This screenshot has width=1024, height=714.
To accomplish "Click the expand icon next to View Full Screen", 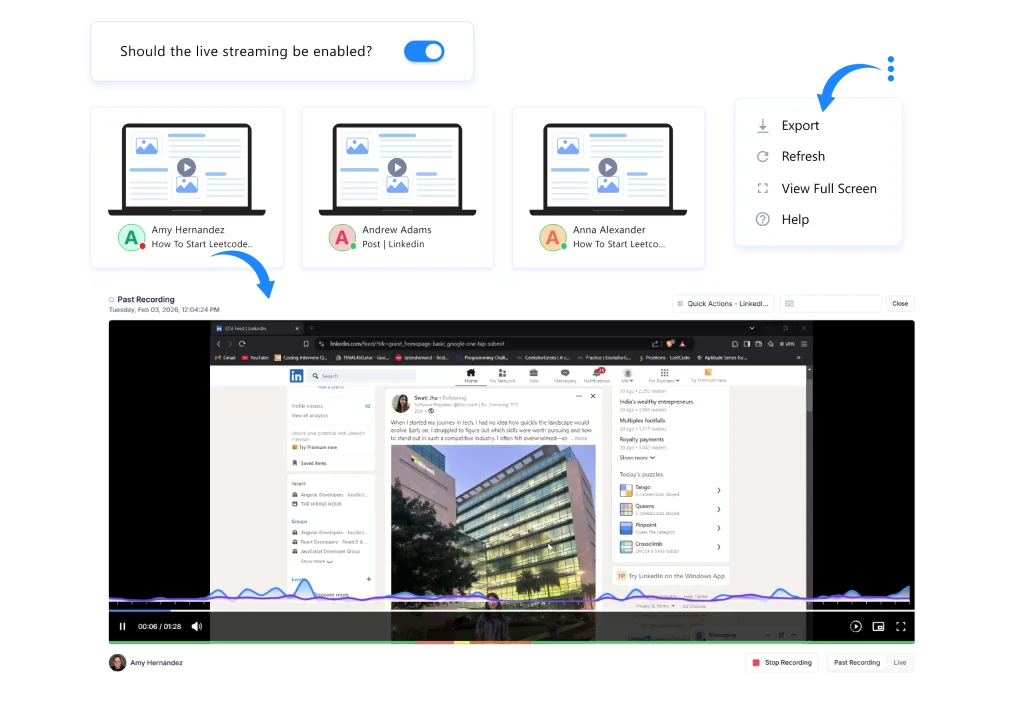I will 761,188.
